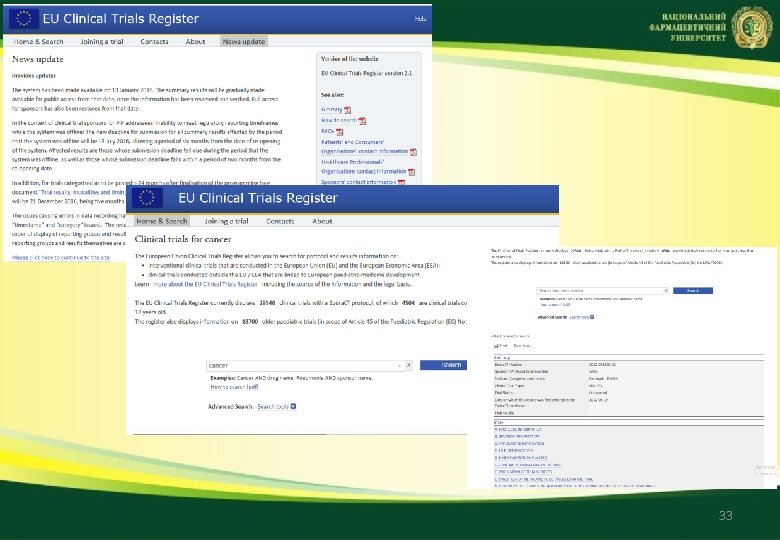The height and width of the screenshot is (540, 780).
Task: Expand Search tools arrow on cancer search page
Action: [x=293, y=406]
